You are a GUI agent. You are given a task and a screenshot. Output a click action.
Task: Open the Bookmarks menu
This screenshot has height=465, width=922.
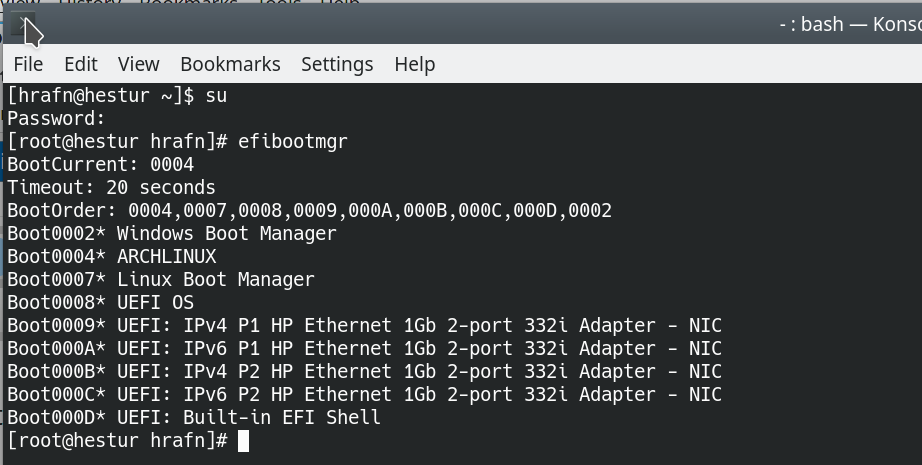coord(230,64)
